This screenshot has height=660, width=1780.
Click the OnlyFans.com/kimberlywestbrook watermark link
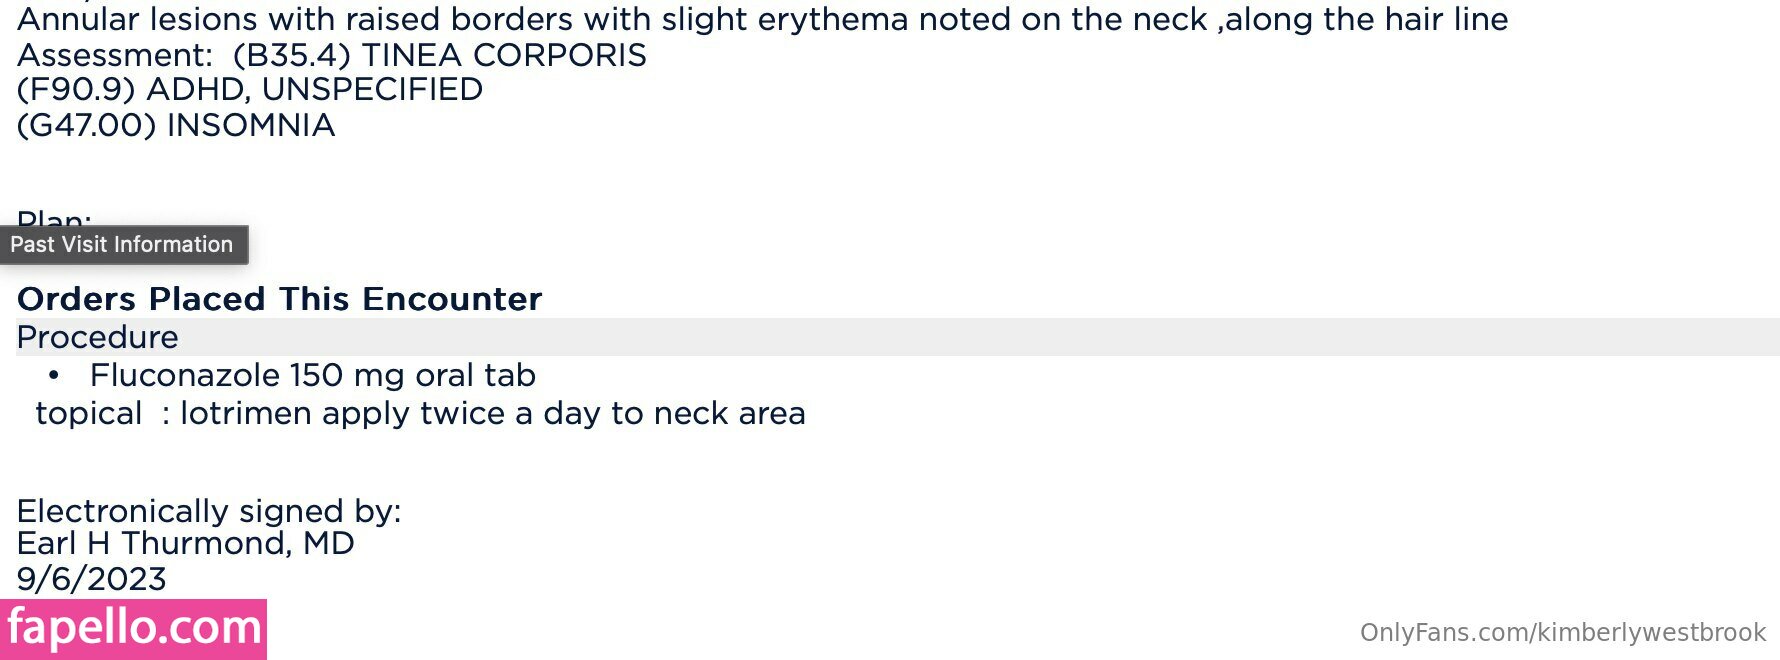pos(1562,633)
